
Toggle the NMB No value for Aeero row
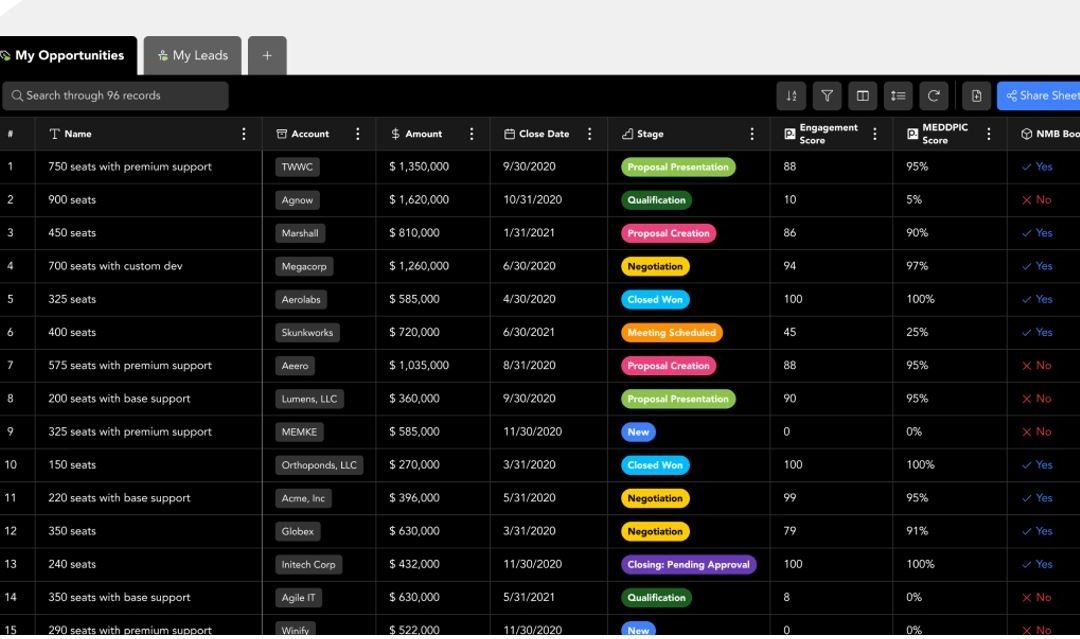click(1037, 365)
